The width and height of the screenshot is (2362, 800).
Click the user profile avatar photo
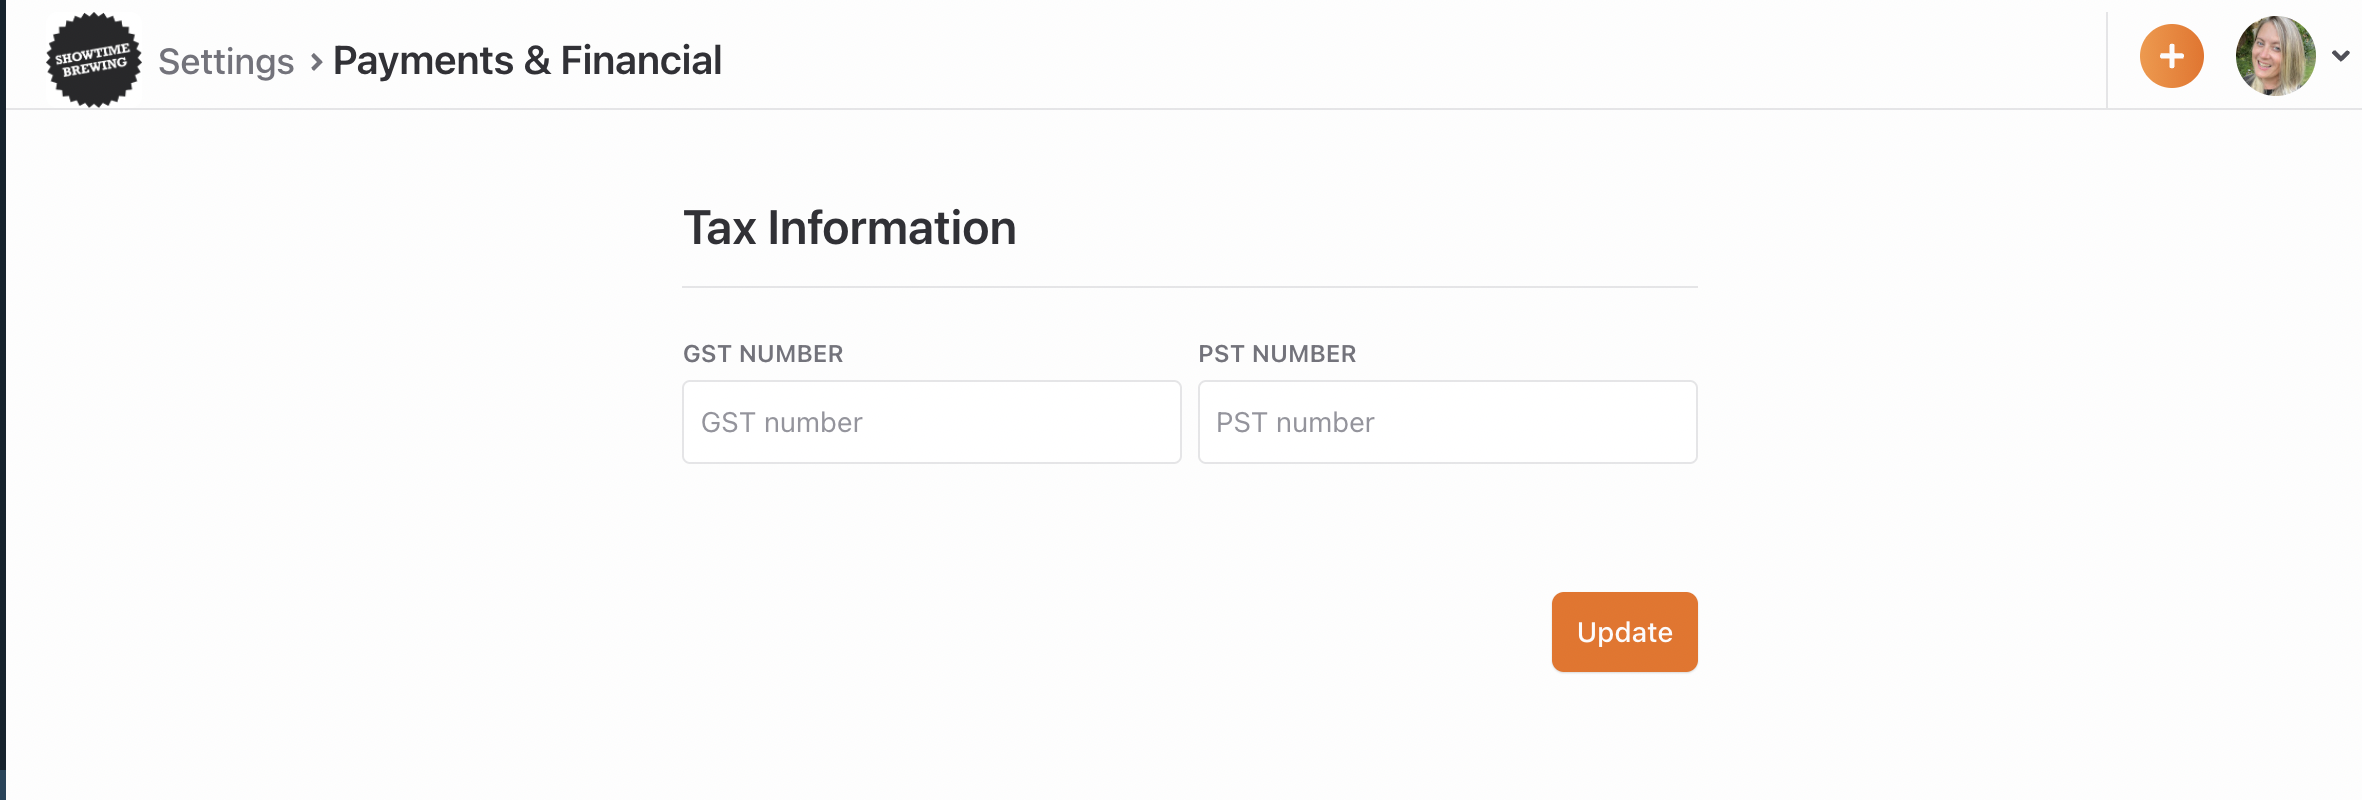[x=2275, y=56]
